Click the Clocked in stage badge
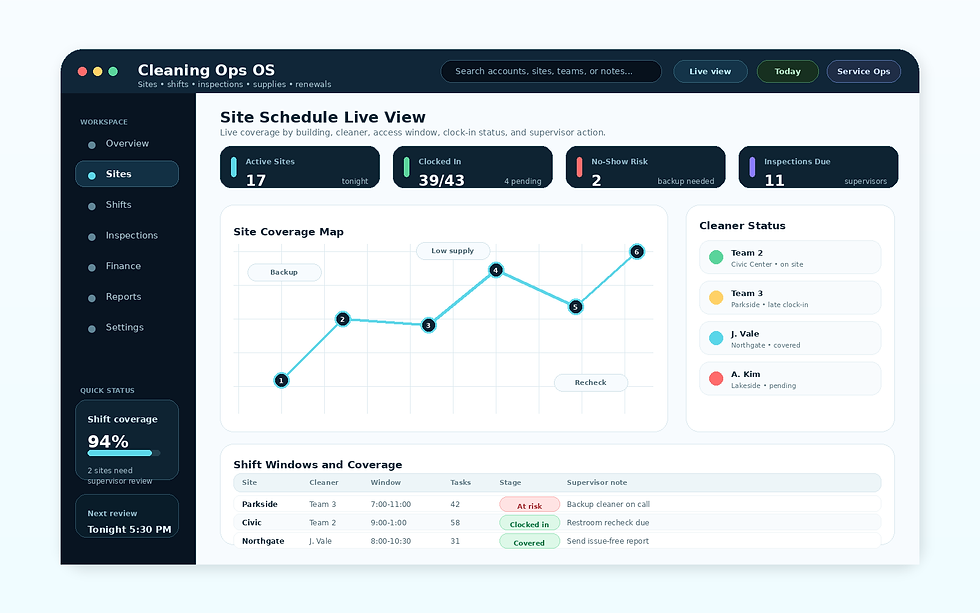The width and height of the screenshot is (980, 613). pyautogui.click(x=529, y=524)
